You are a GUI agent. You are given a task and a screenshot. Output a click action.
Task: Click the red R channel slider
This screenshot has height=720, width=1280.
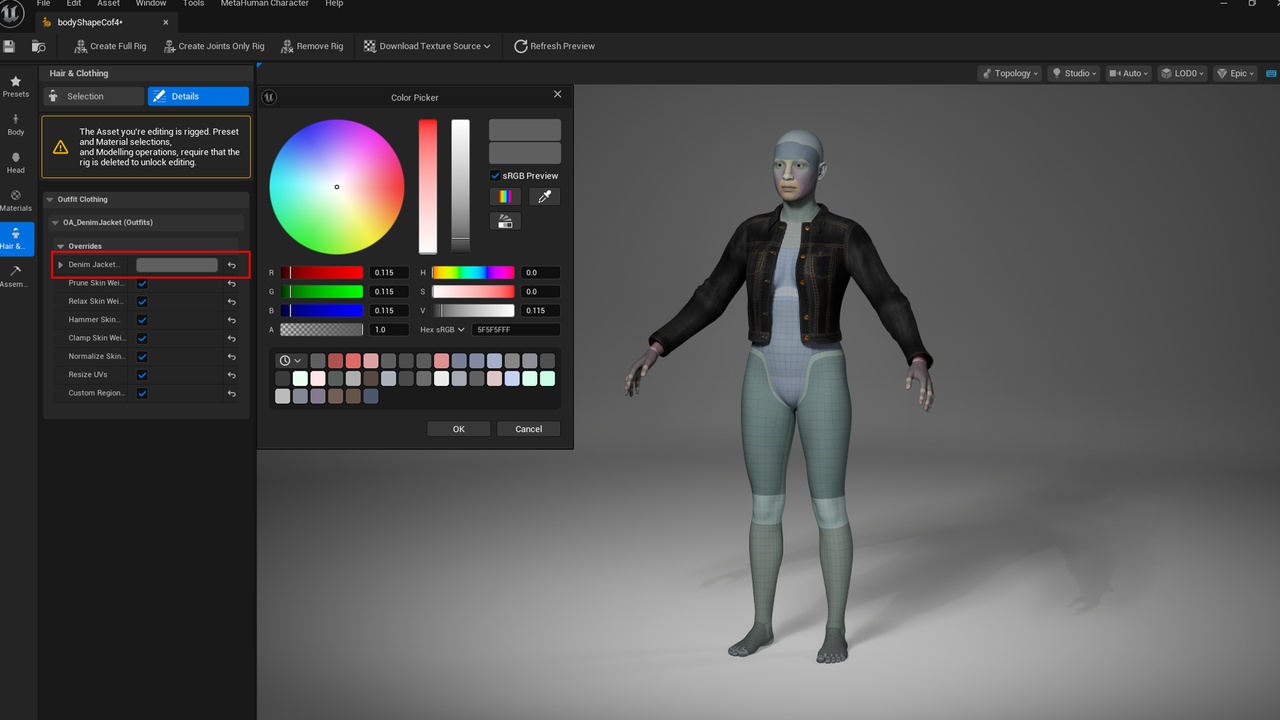click(x=322, y=272)
